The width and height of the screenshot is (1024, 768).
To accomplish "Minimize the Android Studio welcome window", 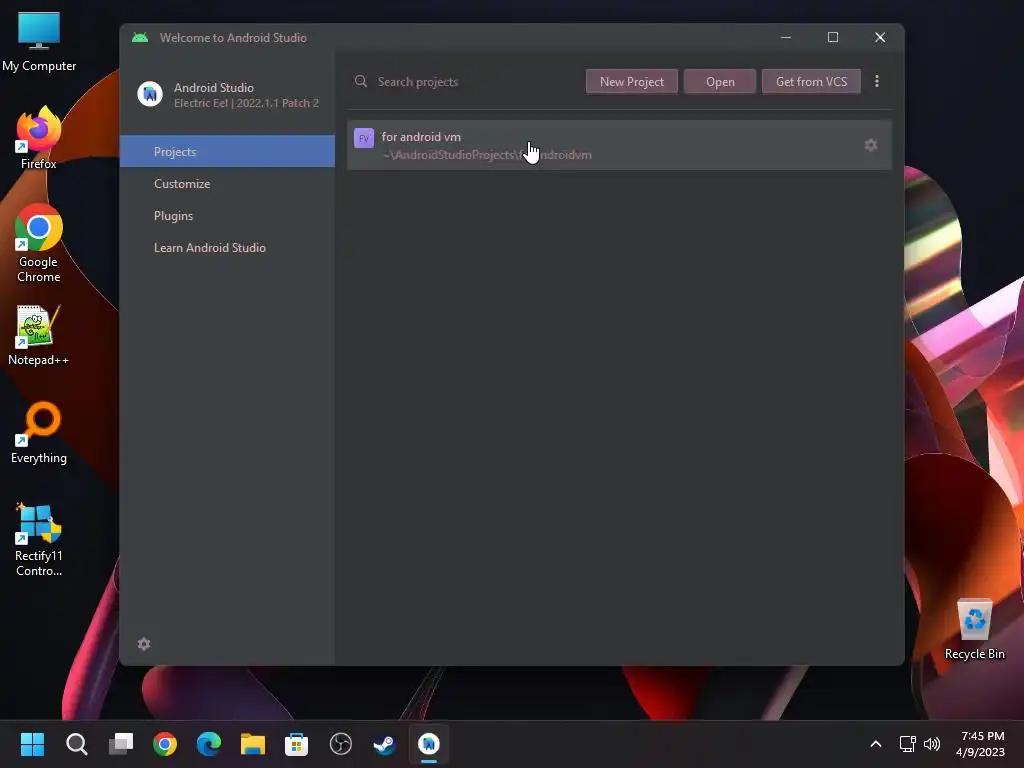I will click(x=786, y=37).
